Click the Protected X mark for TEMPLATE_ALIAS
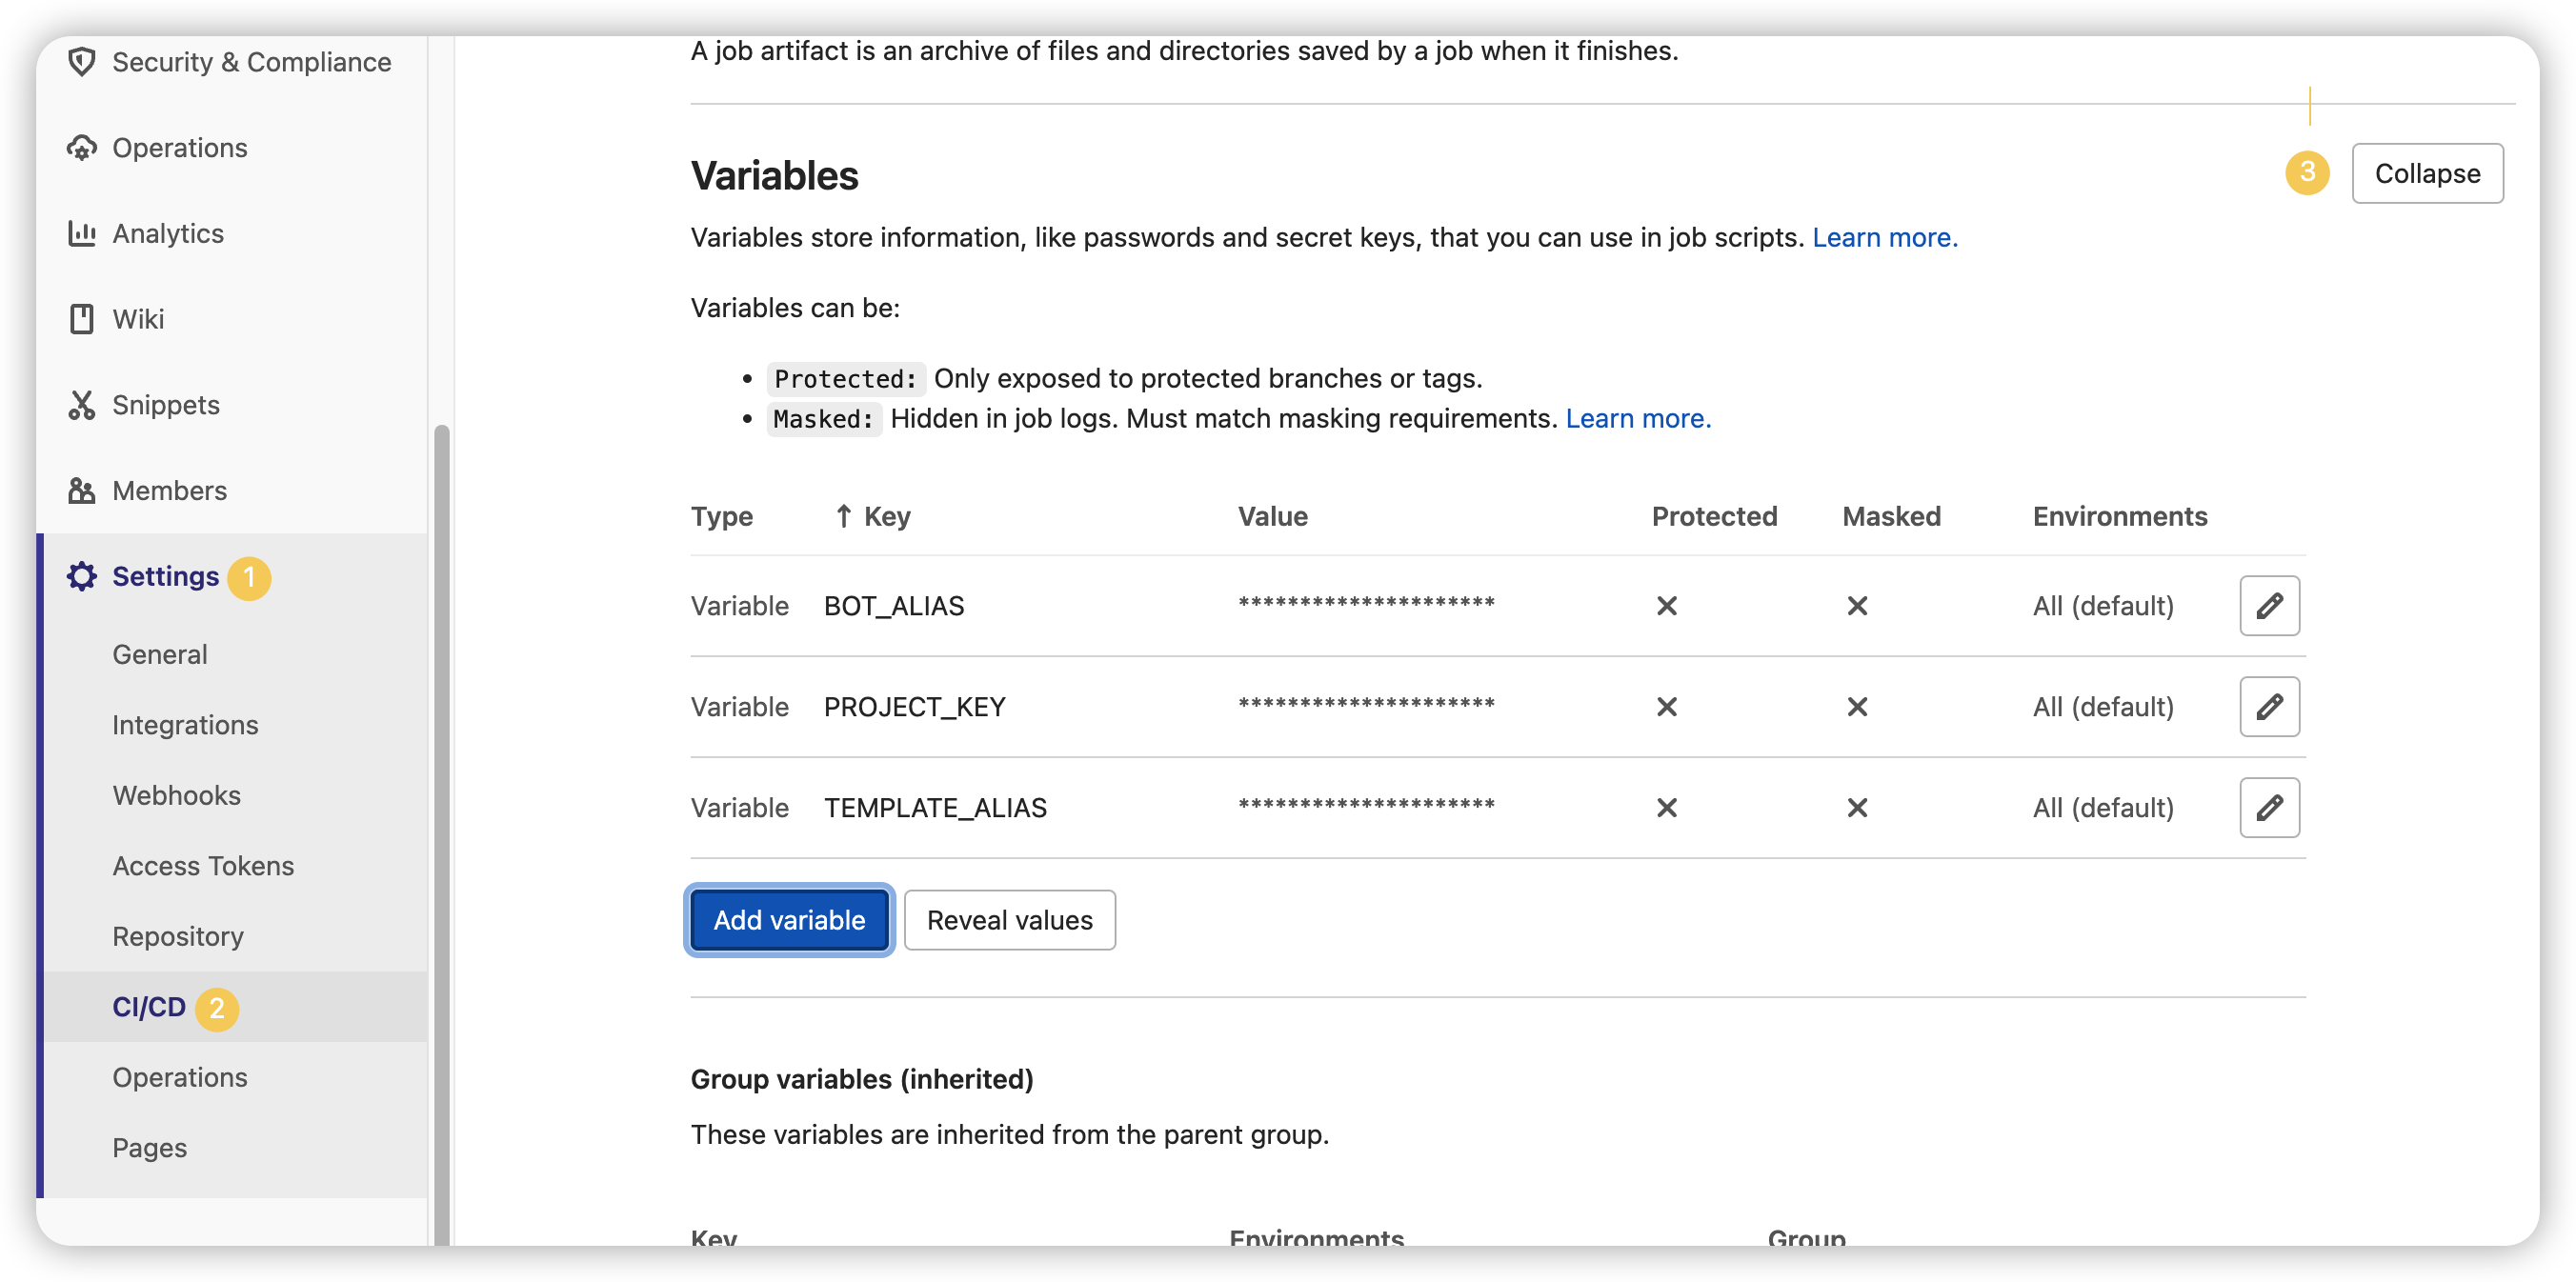 point(1666,808)
